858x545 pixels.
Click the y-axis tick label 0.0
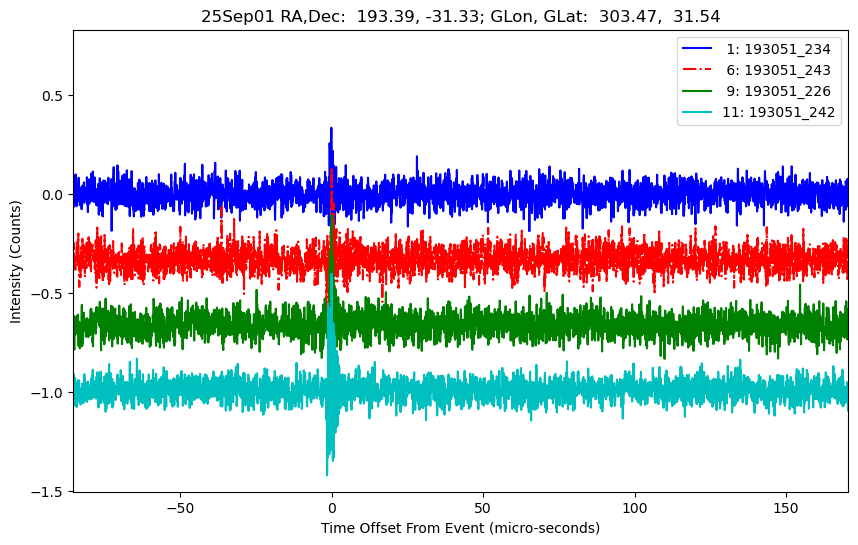click(x=53, y=195)
